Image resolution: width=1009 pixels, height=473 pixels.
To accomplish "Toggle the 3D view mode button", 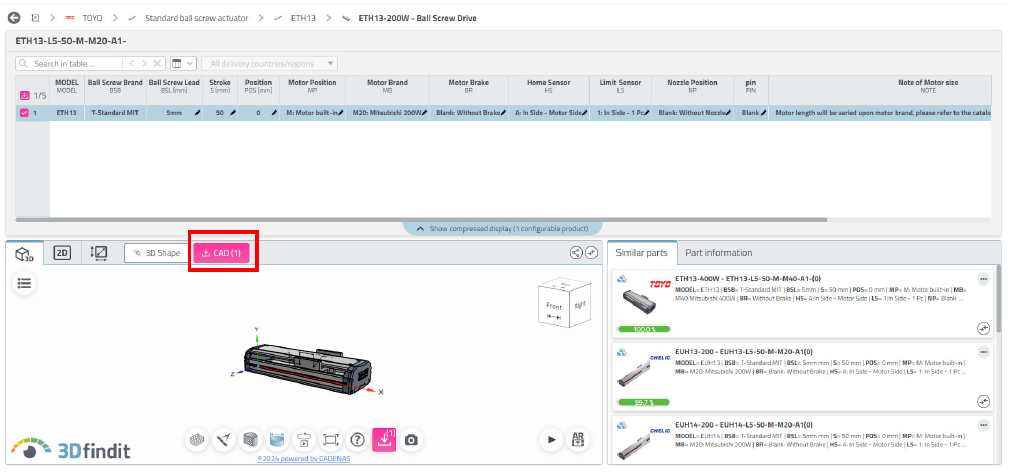I will click(24, 253).
